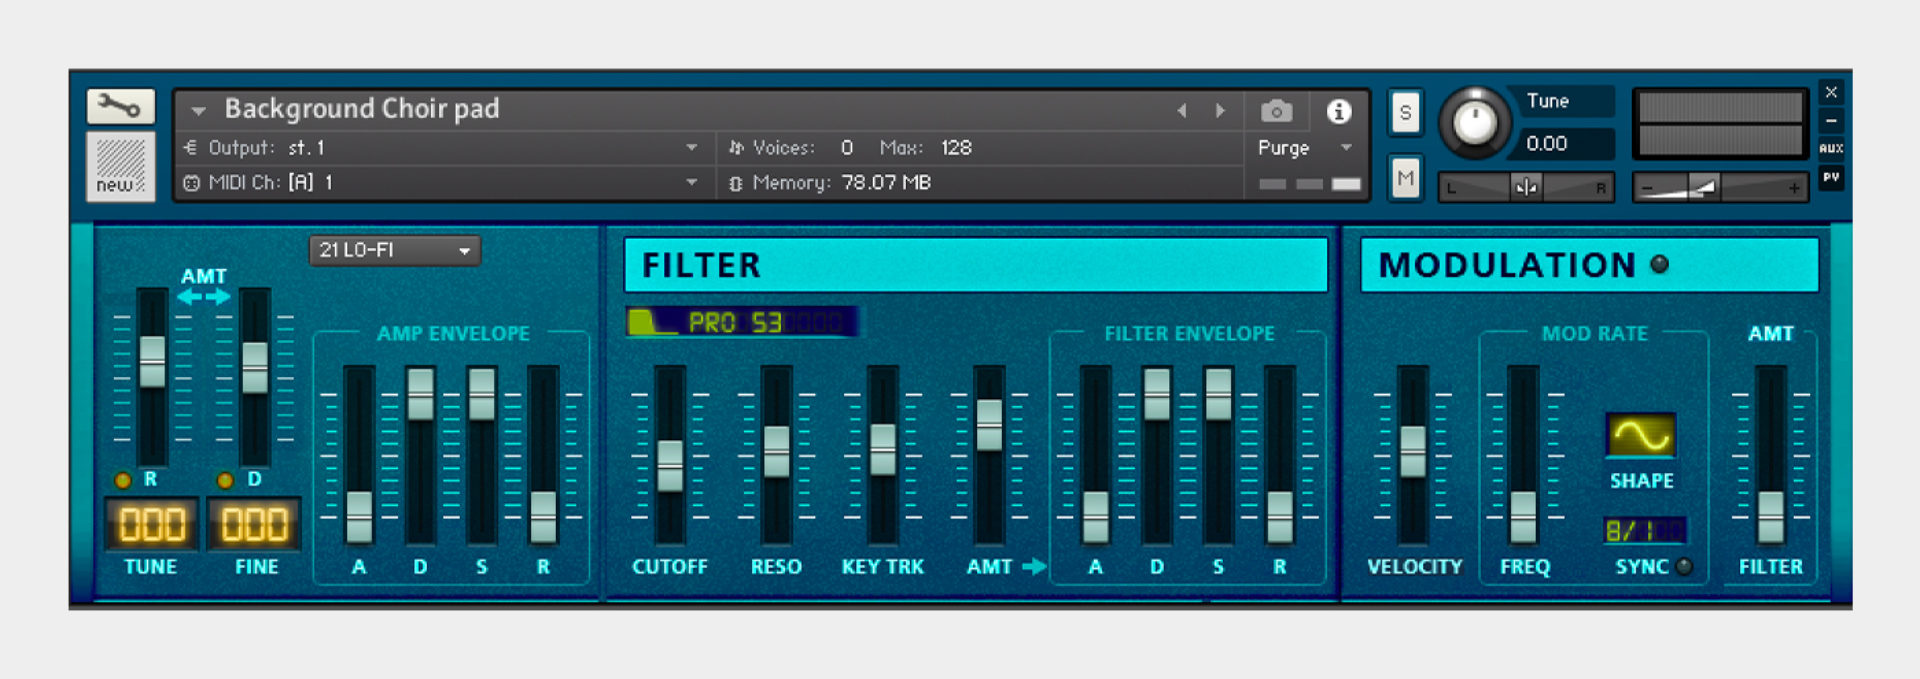Click the snapshot camera icon
This screenshot has height=679, width=1920.
(x=1276, y=110)
